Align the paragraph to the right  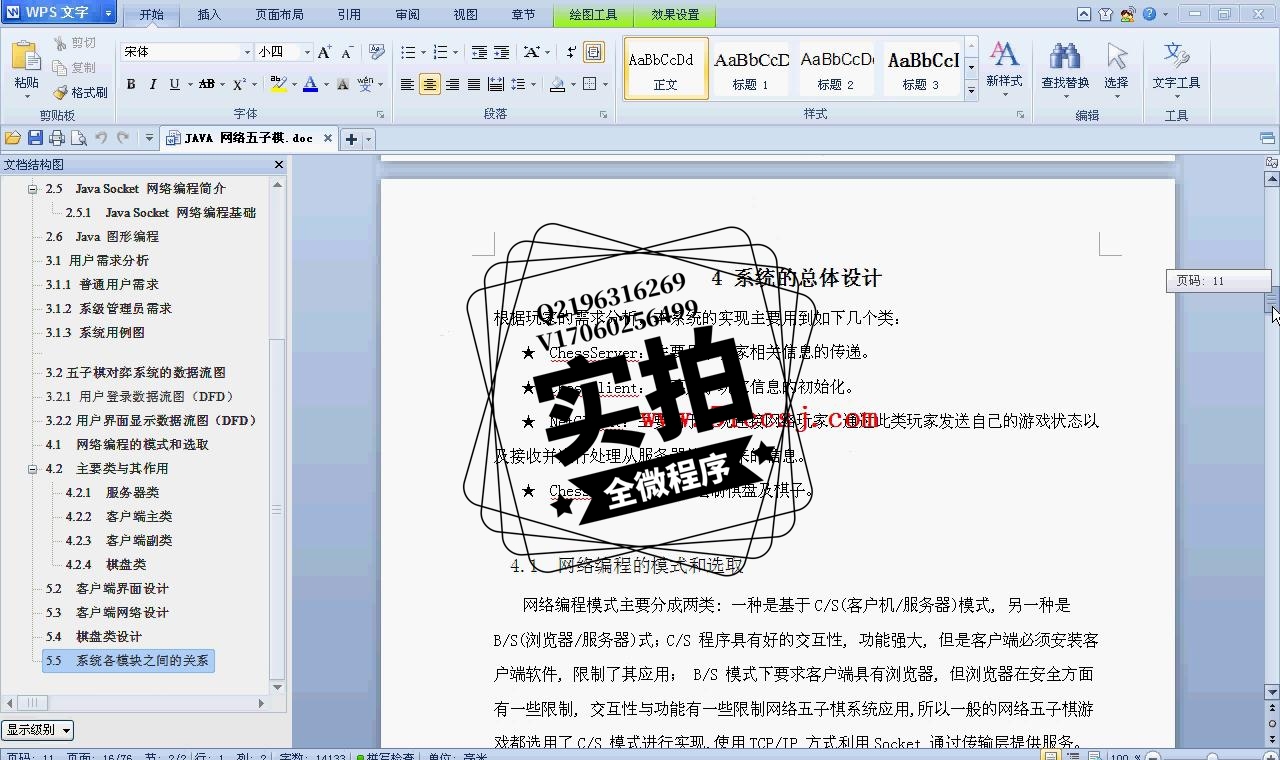[x=452, y=84]
